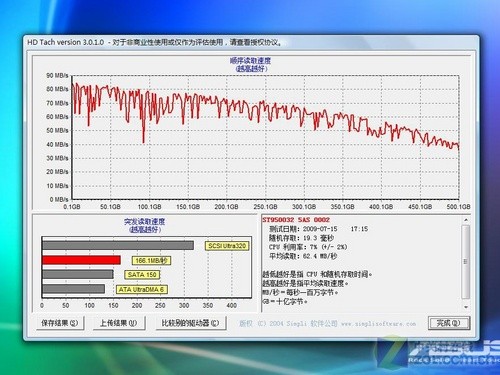The width and height of the screenshot is (500, 375).
Task: Click the GB=十亿字节 note line
Action: point(285,301)
